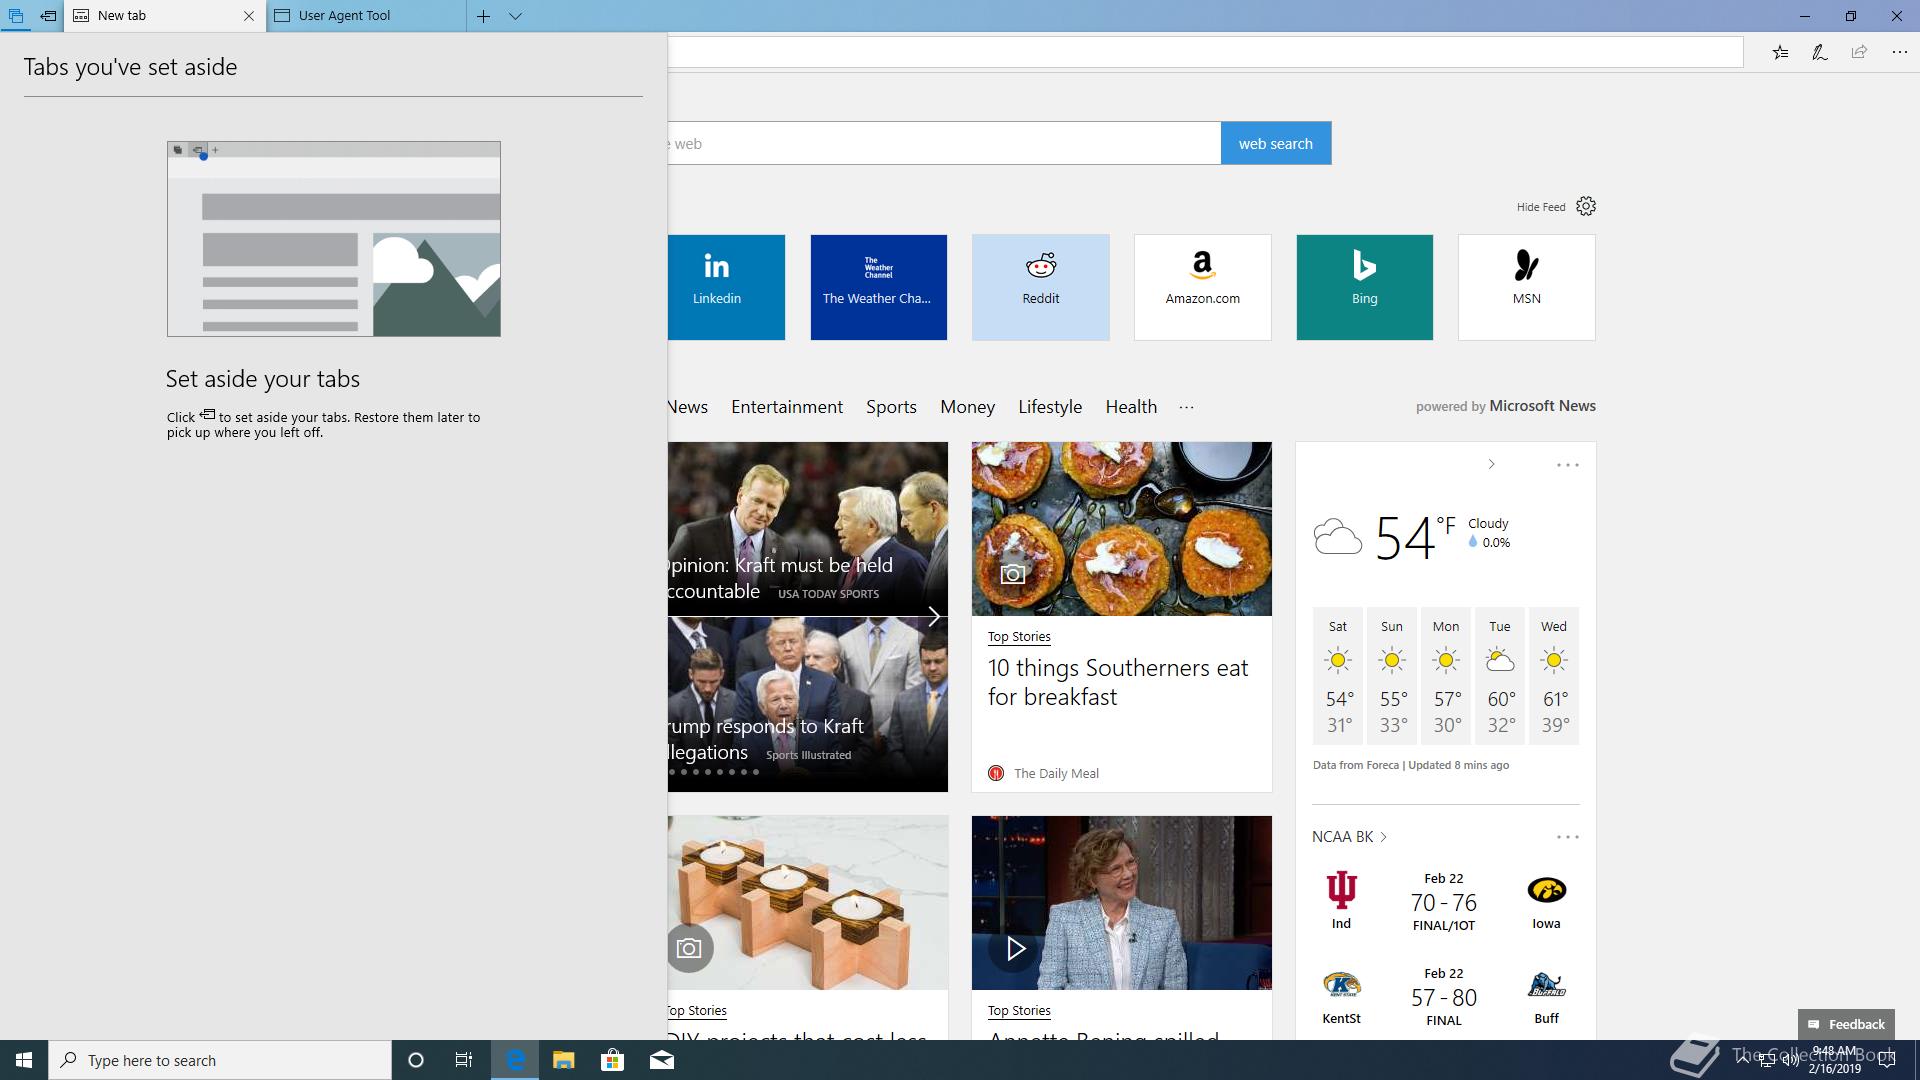This screenshot has height=1080, width=1920.
Task: Switch to the User Agent Tool tab
Action: pyautogui.click(x=366, y=16)
